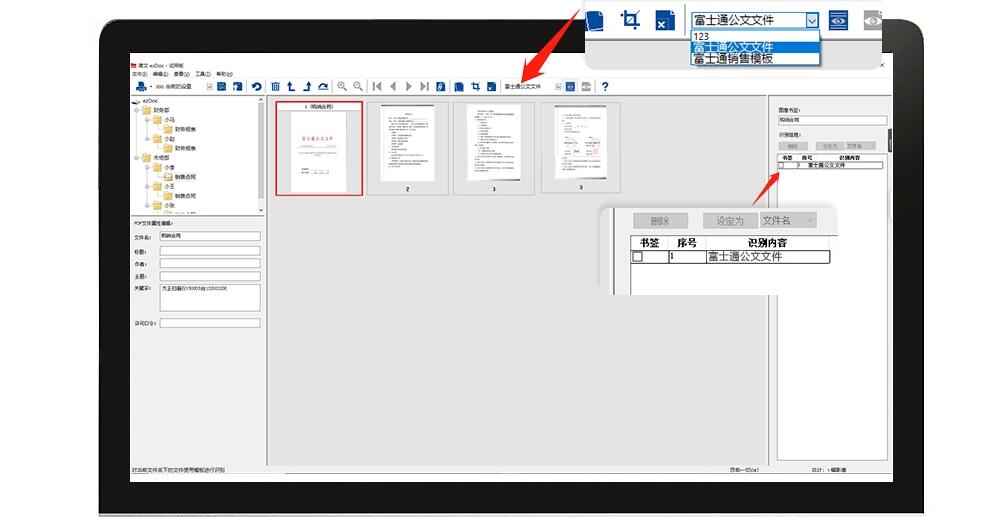This screenshot has height=517, width=990.
Task: Click the trash can delete icon
Action: tap(275, 86)
